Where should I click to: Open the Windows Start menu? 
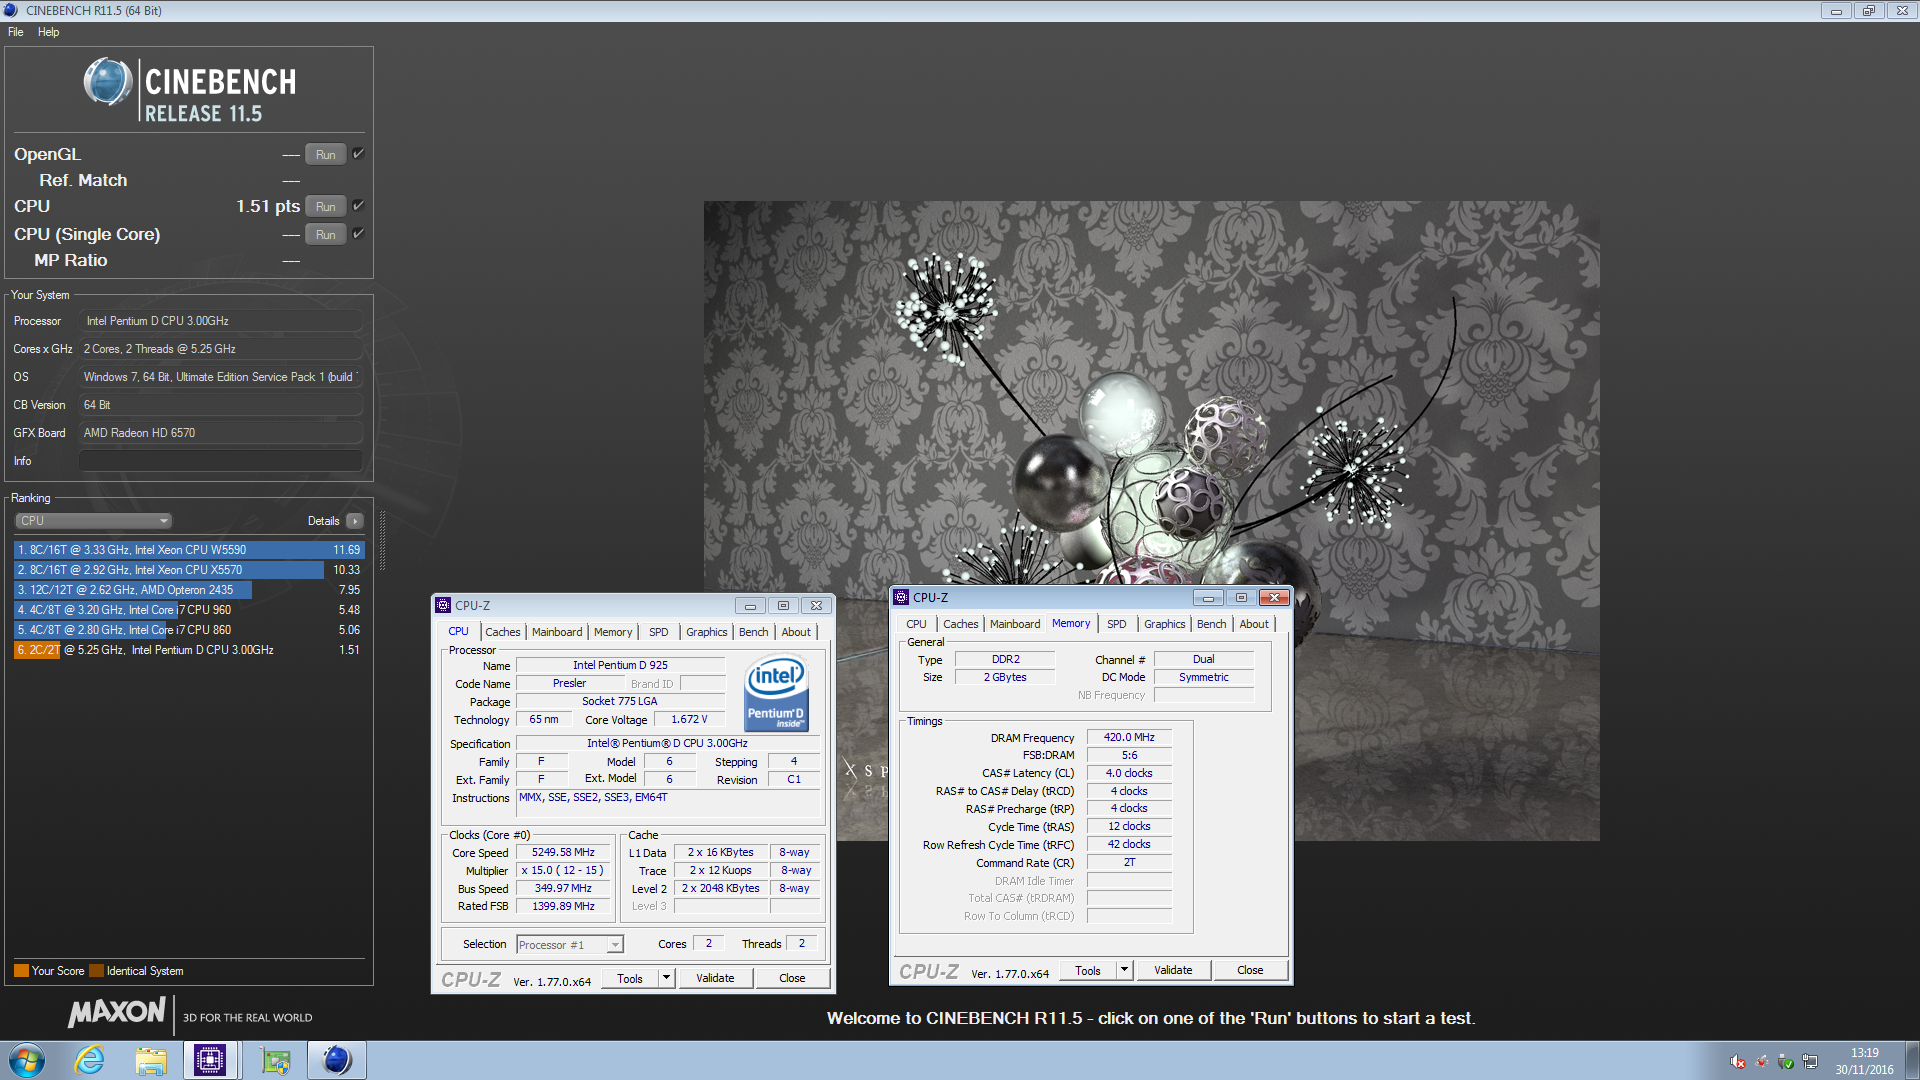click(x=27, y=1060)
